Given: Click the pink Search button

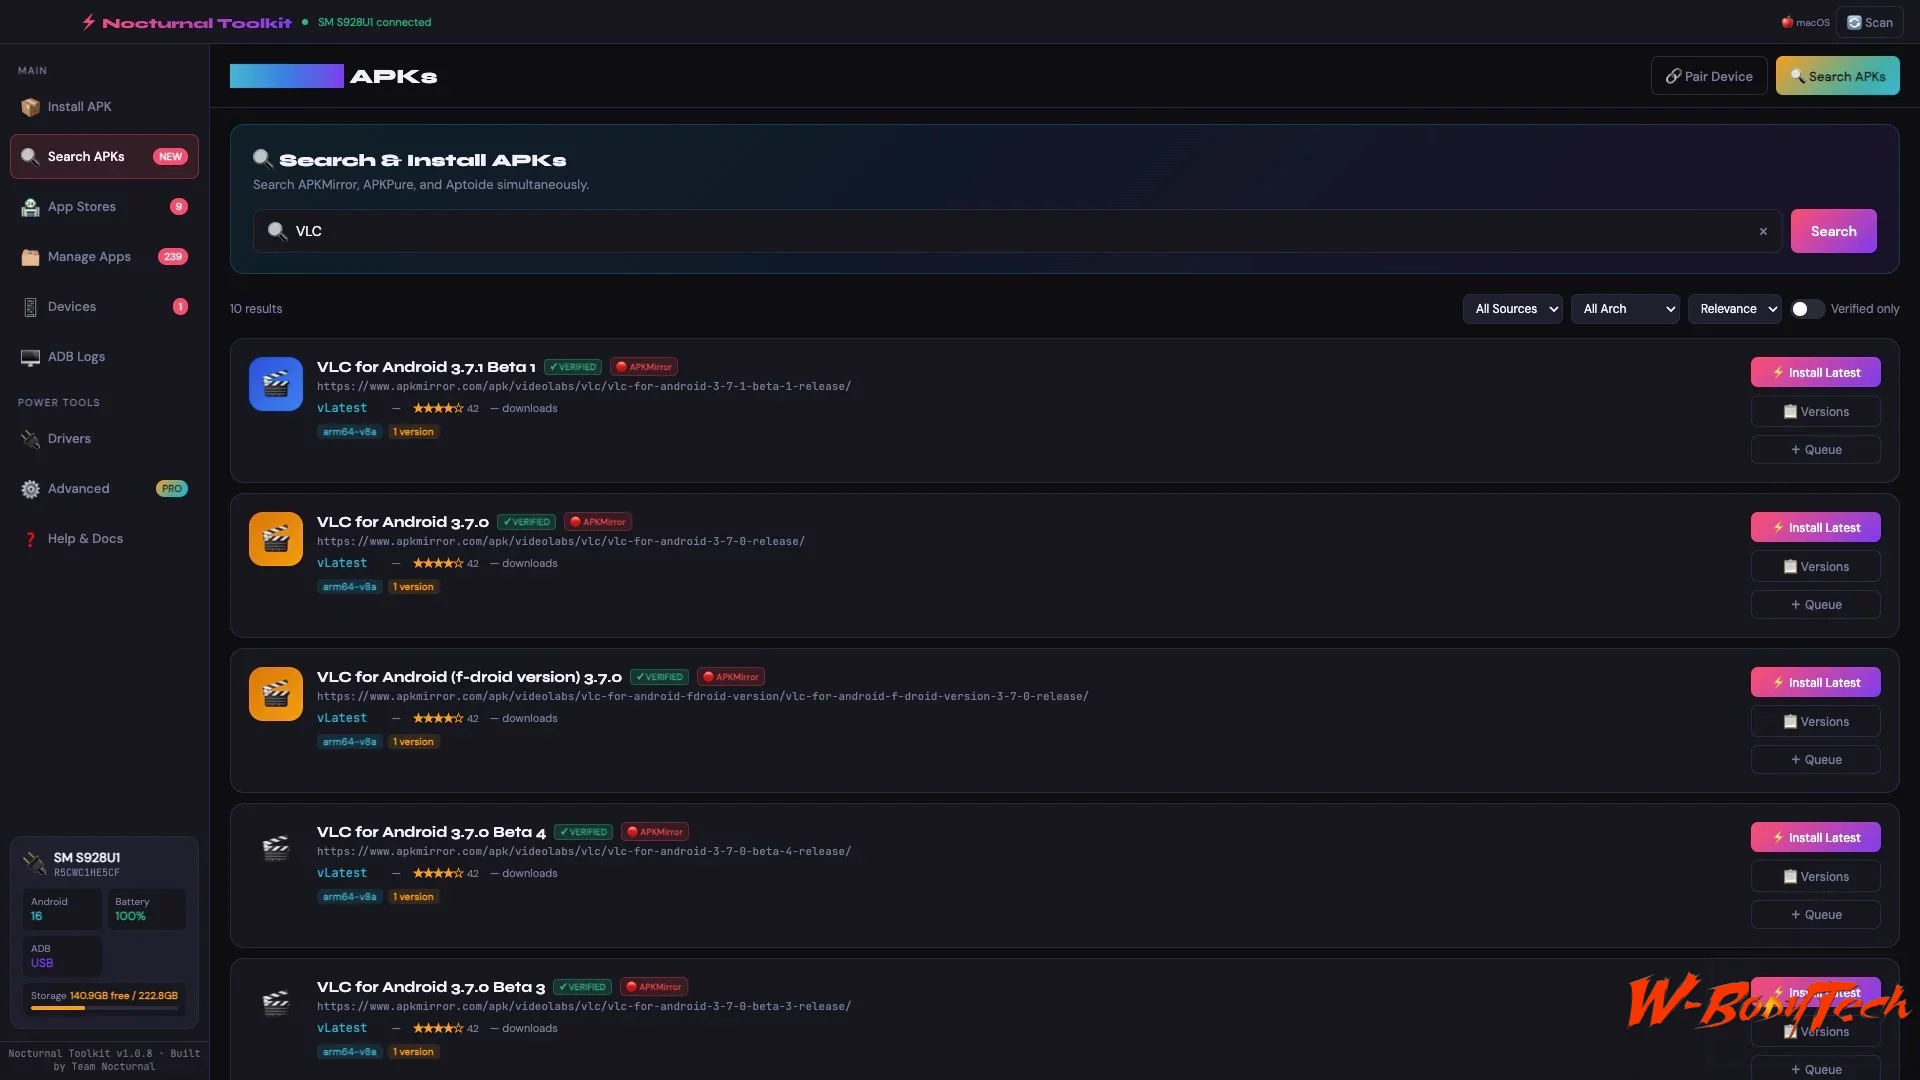Looking at the screenshot, I should 1833,231.
